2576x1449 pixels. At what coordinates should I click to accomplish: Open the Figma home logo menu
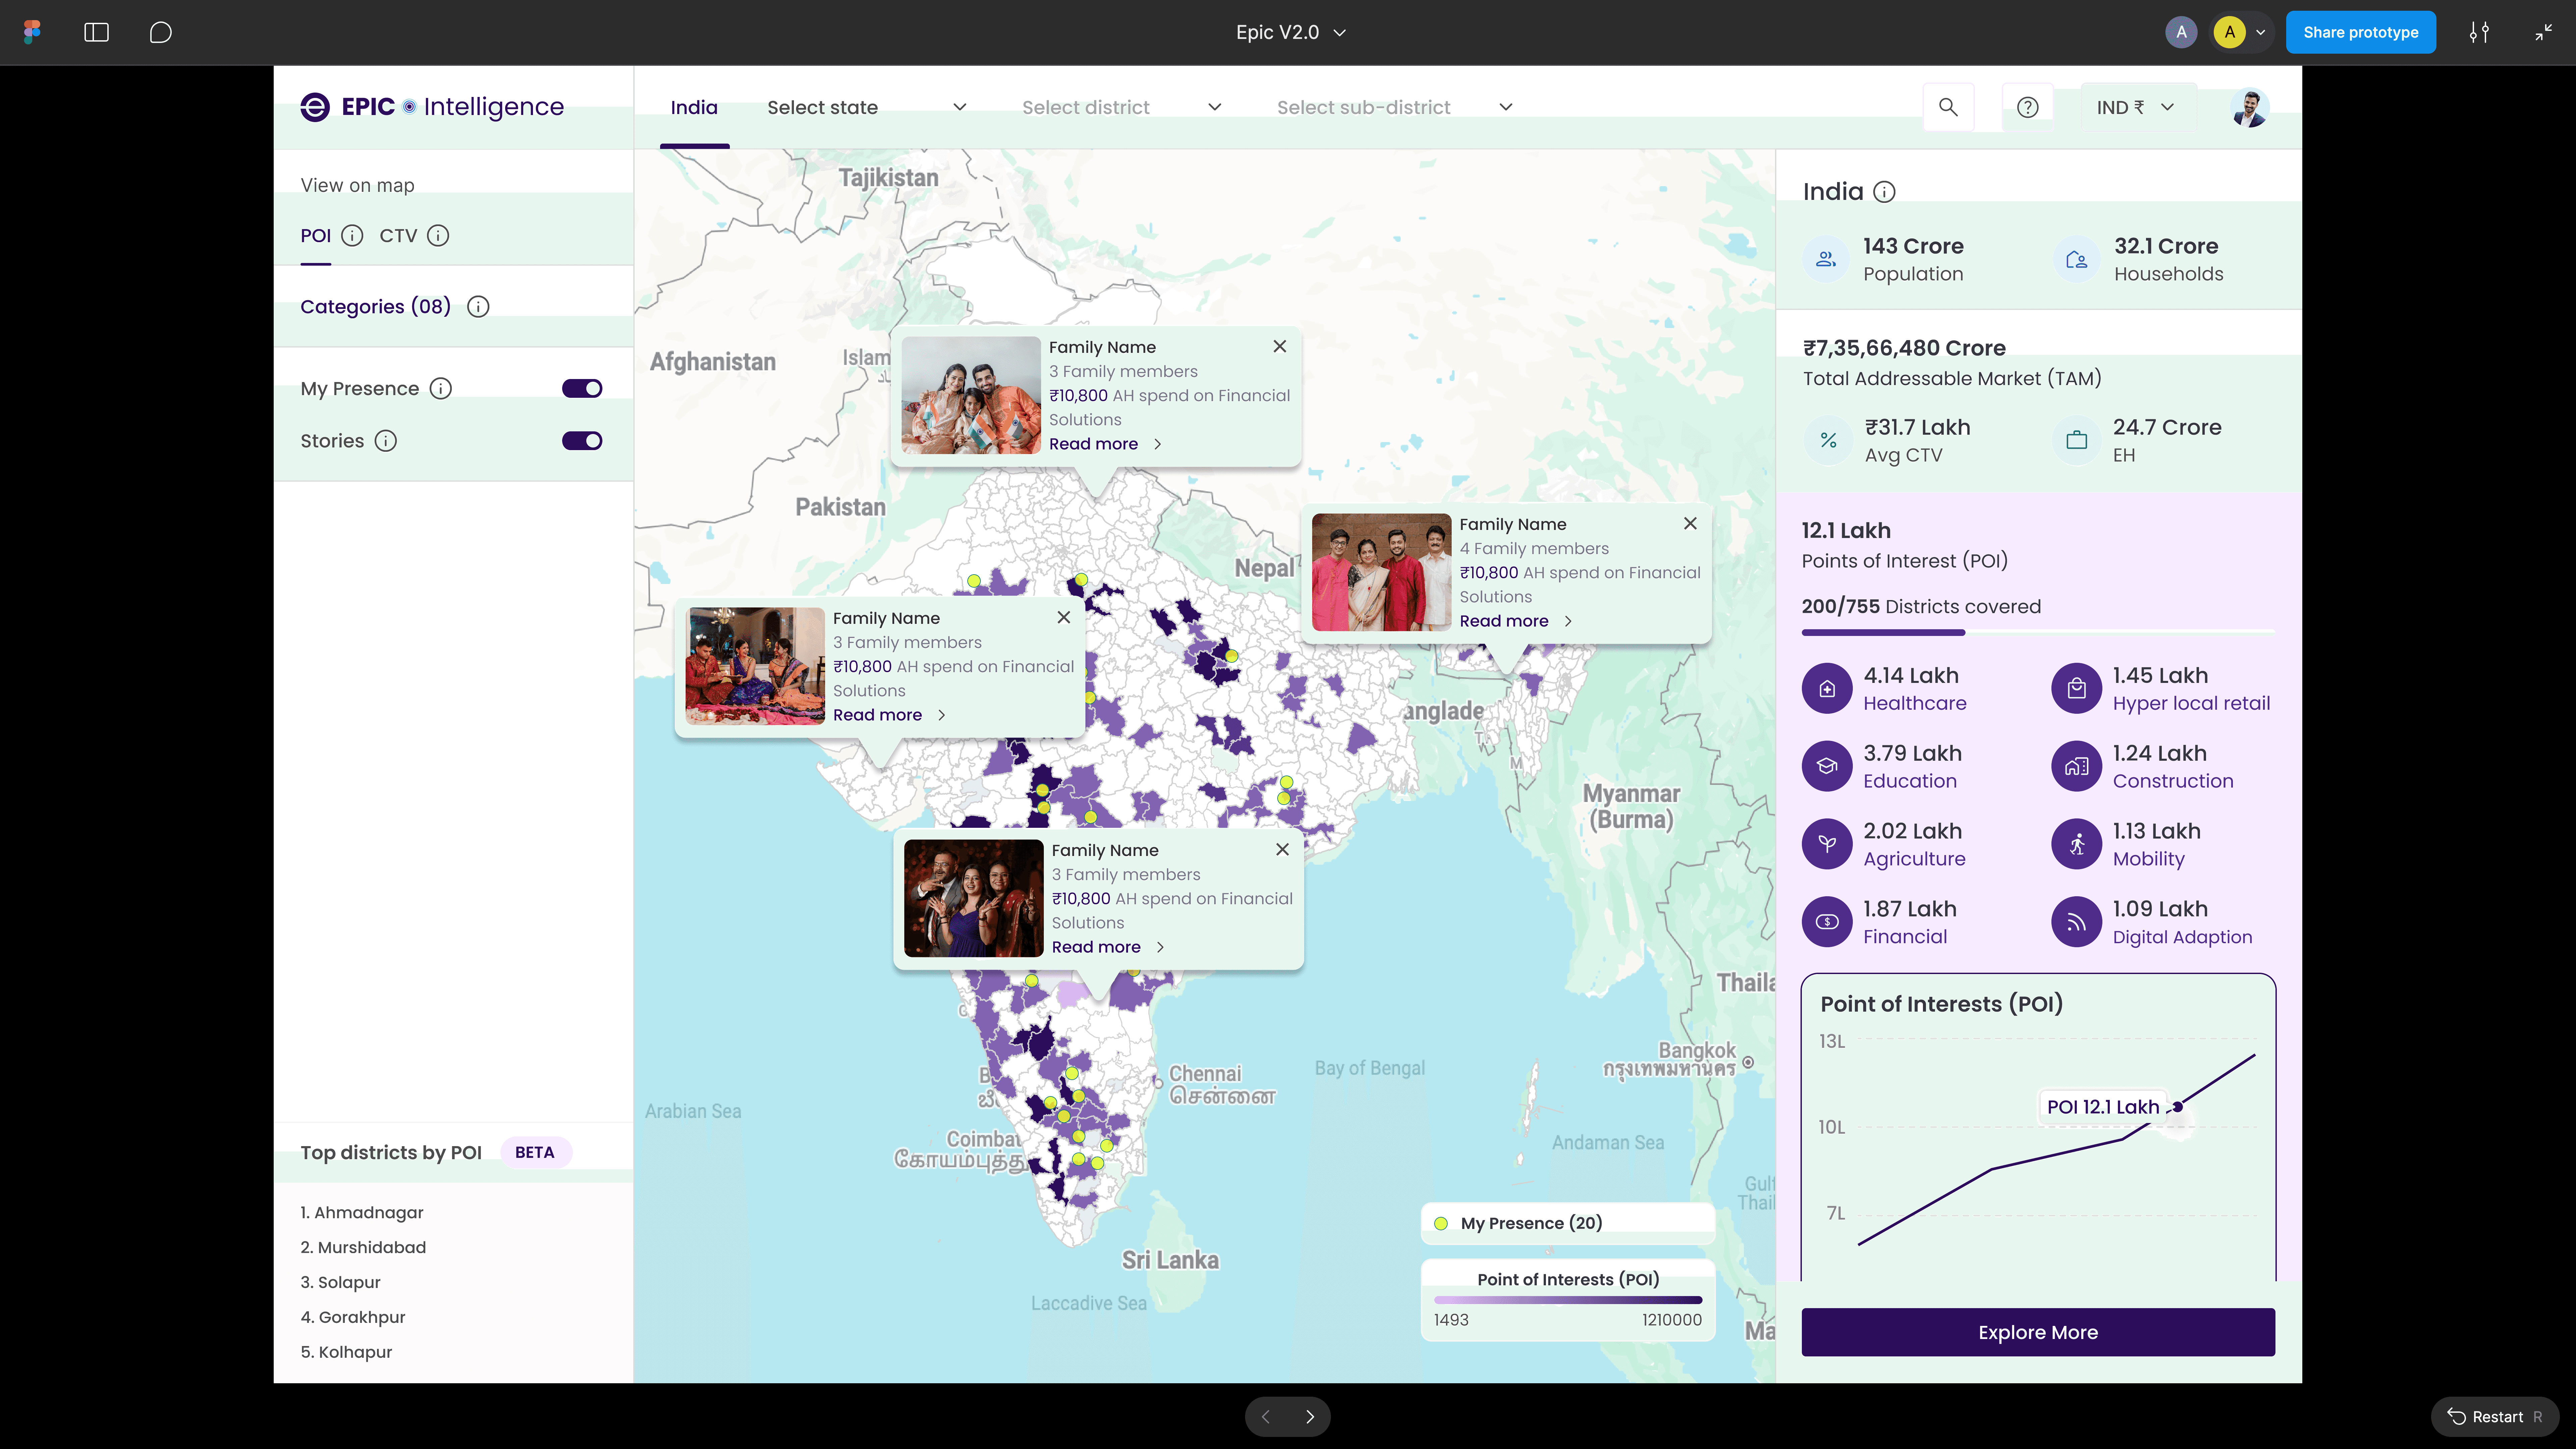tap(32, 32)
